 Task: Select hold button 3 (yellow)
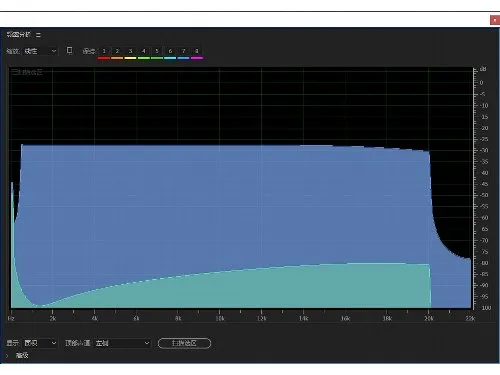(x=130, y=52)
